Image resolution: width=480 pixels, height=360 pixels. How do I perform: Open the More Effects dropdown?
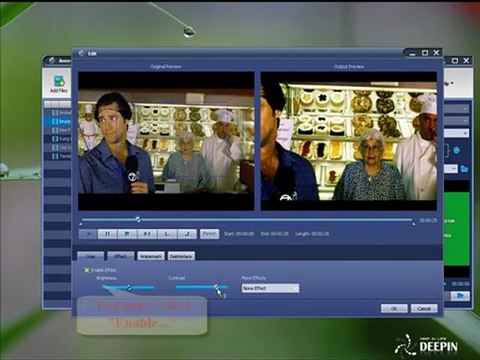pos(270,288)
